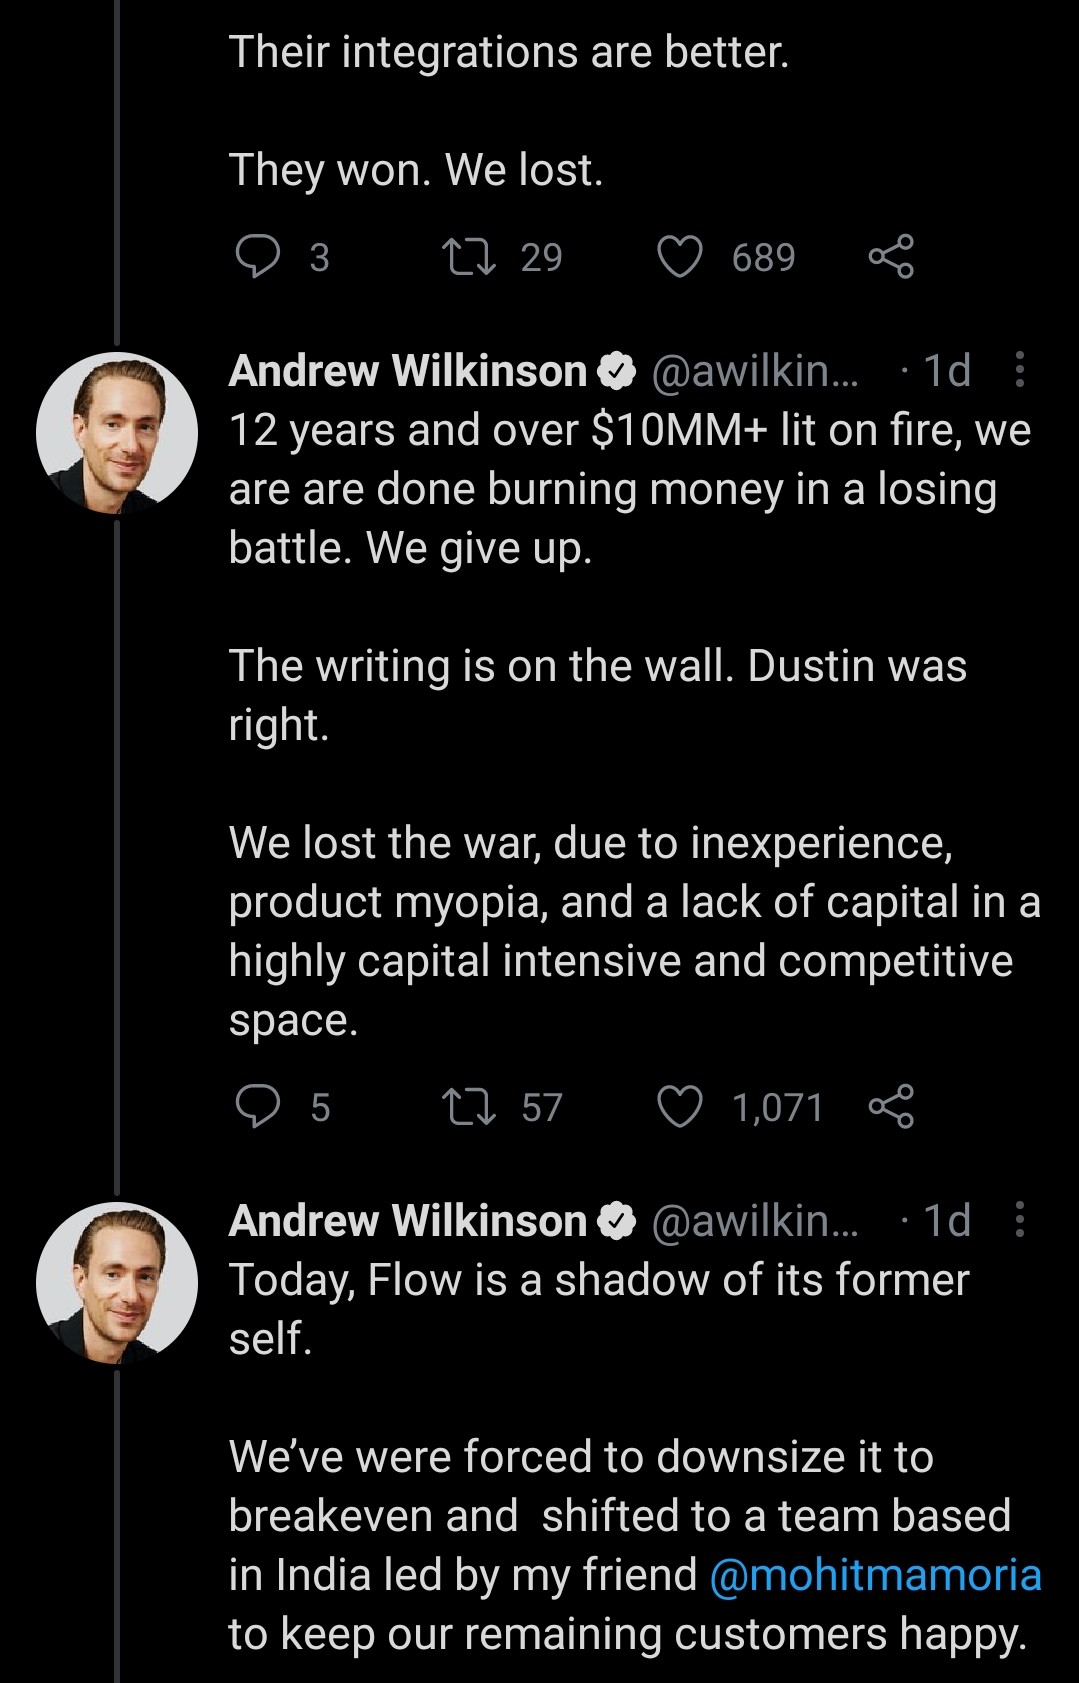The height and width of the screenshot is (1683, 1079).
Task: Tap the @awilkin handle on "Today, Flow" tweet
Action: tap(754, 1221)
